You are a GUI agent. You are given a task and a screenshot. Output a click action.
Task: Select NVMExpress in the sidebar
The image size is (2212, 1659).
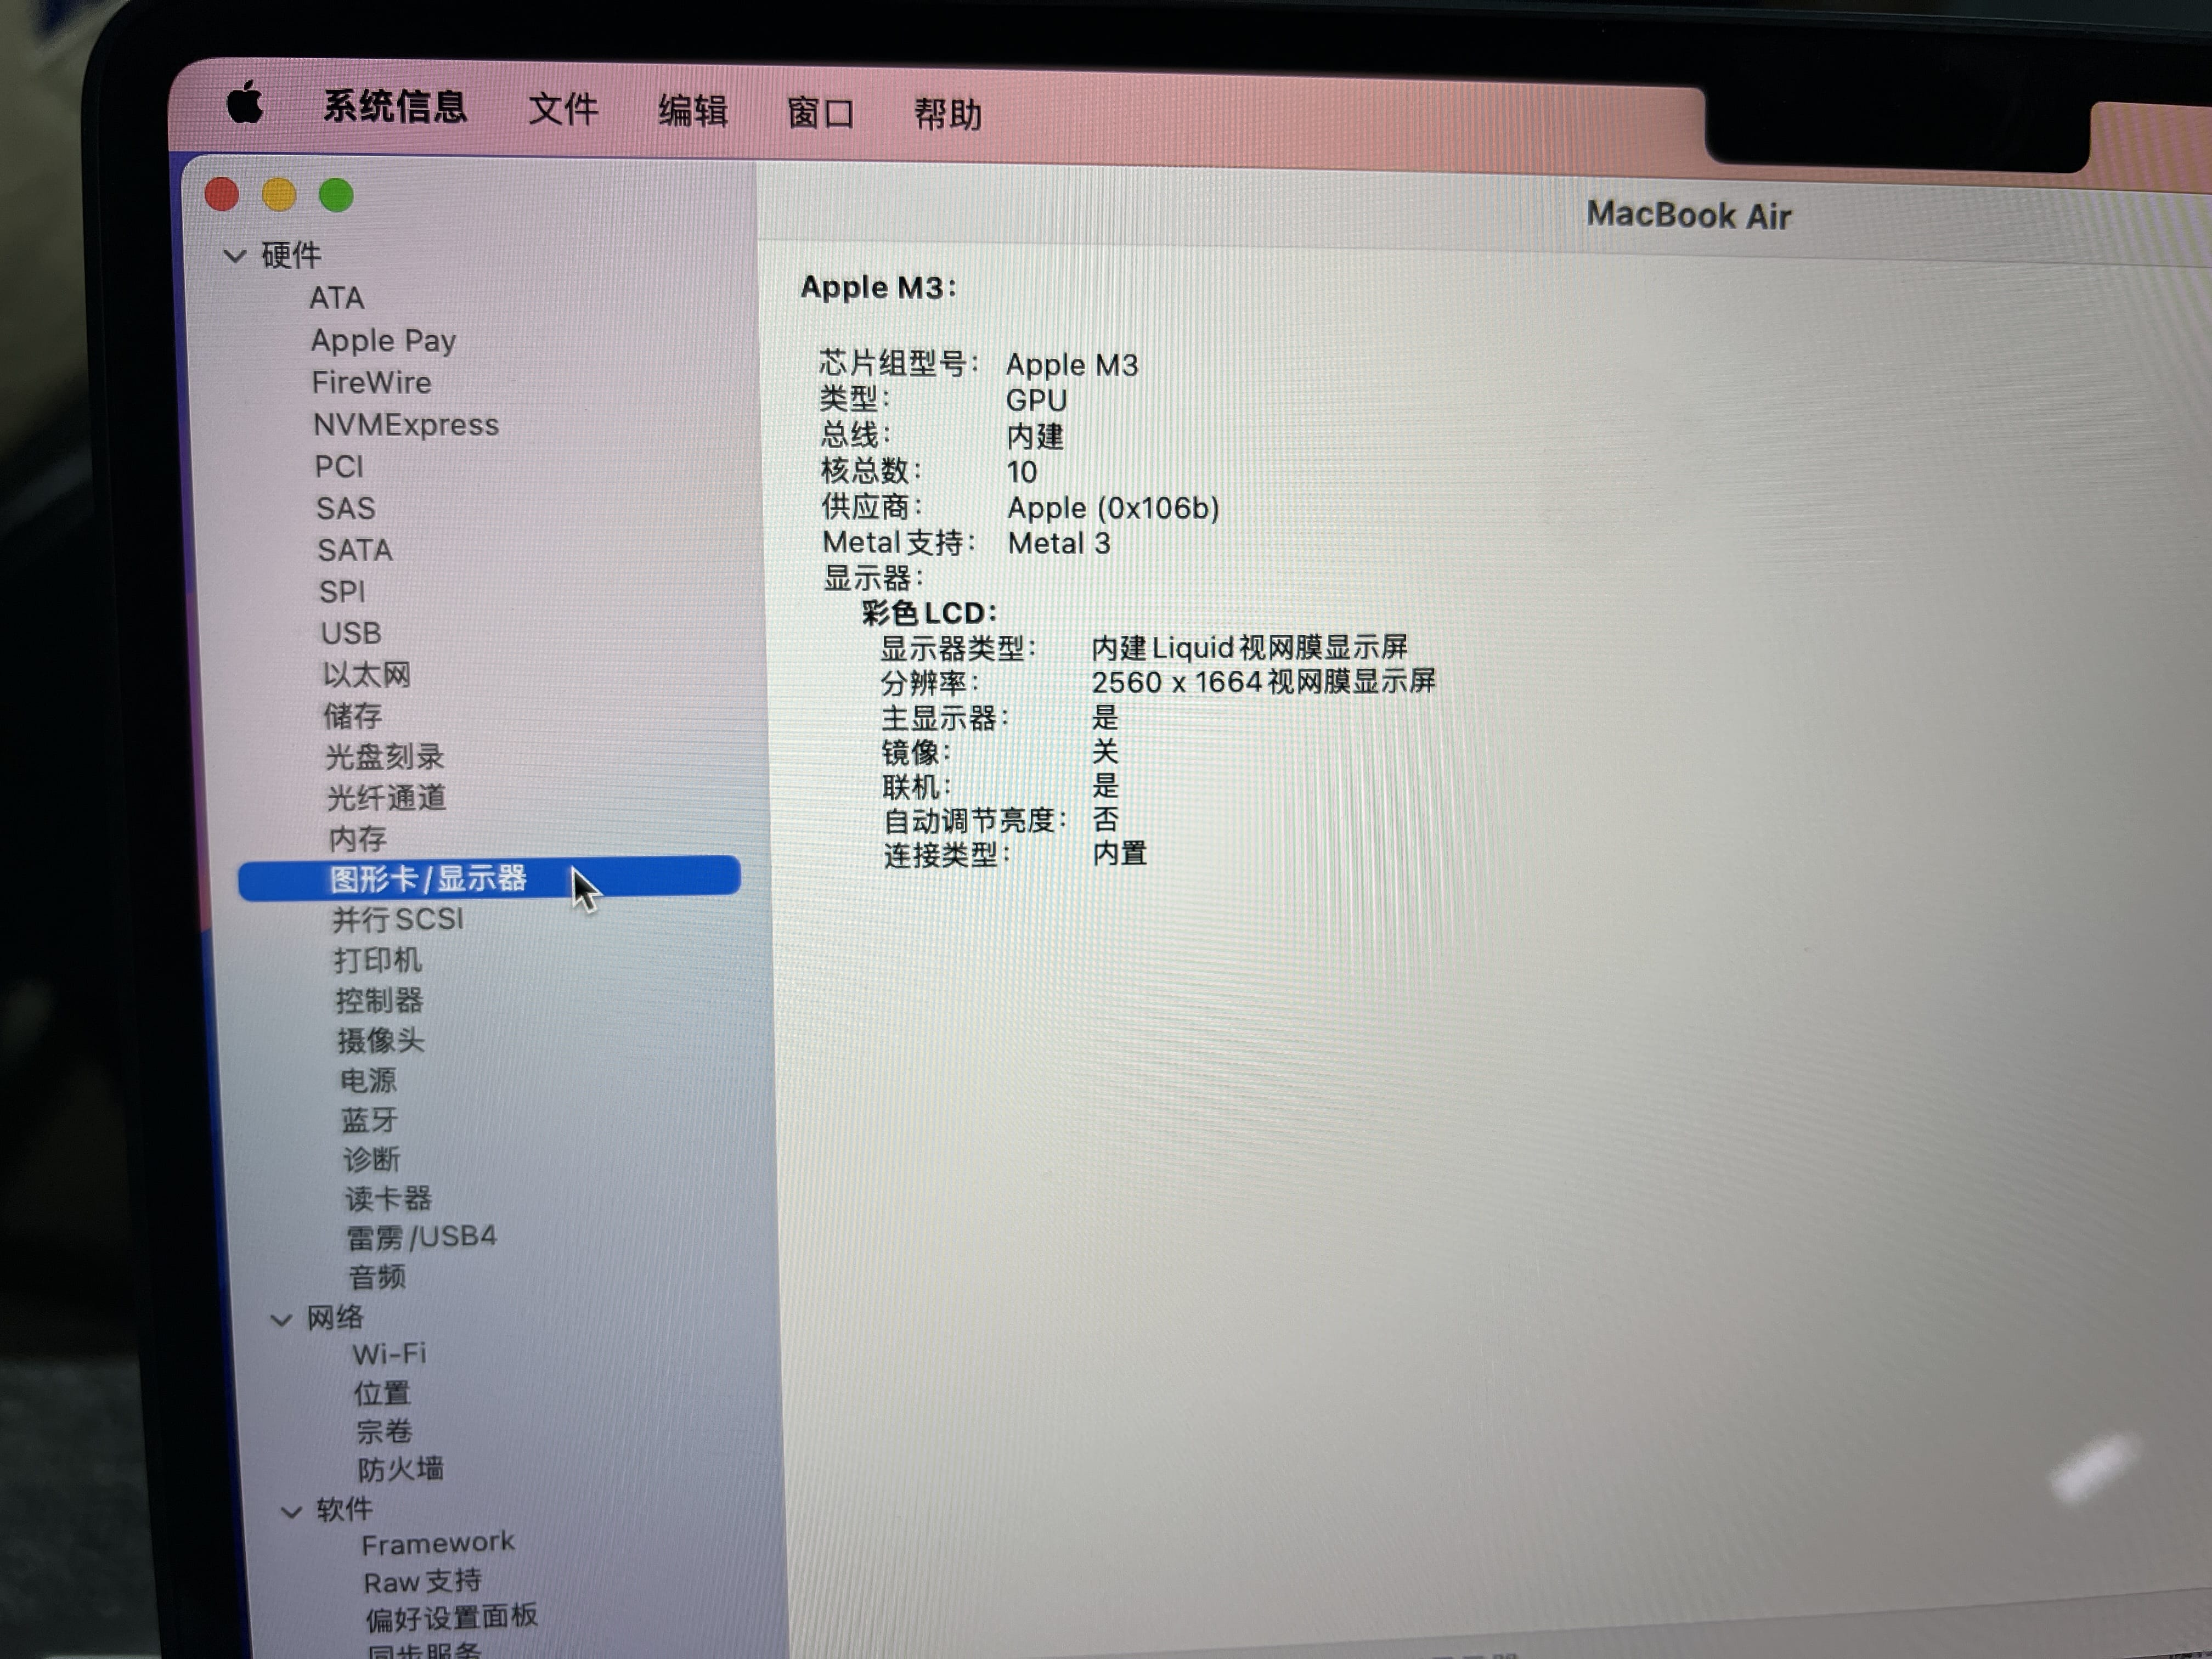pyautogui.click(x=406, y=424)
